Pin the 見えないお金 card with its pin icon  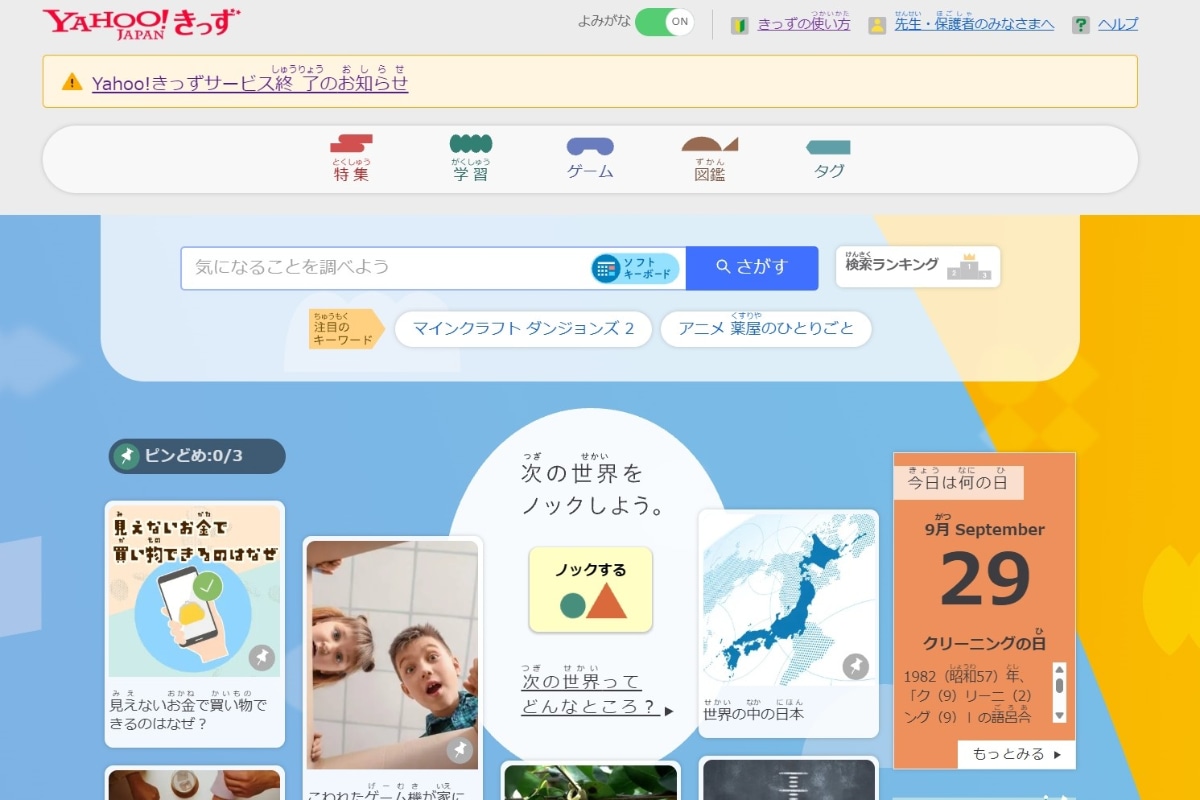point(262,657)
